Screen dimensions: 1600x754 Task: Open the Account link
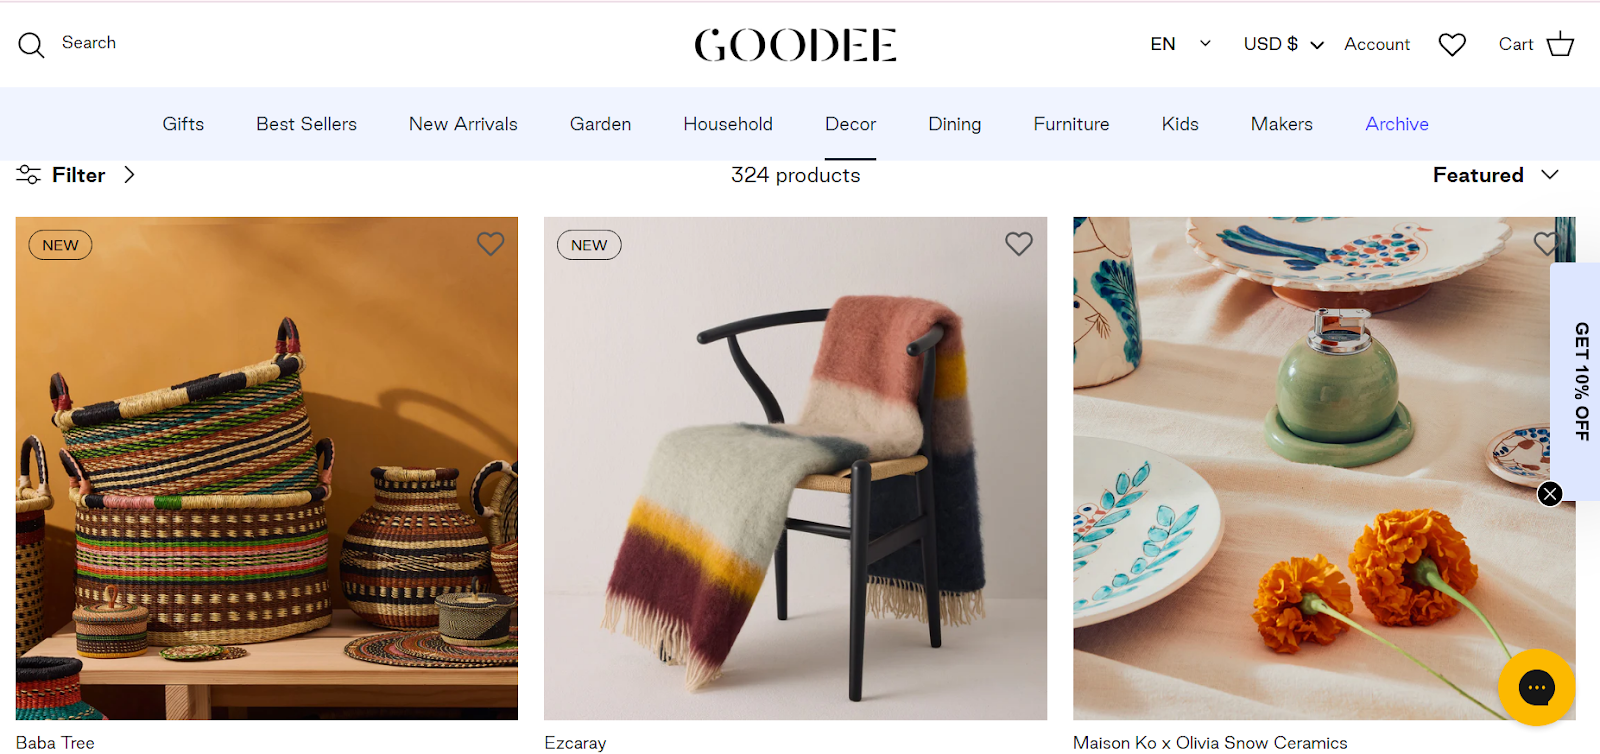(x=1377, y=44)
